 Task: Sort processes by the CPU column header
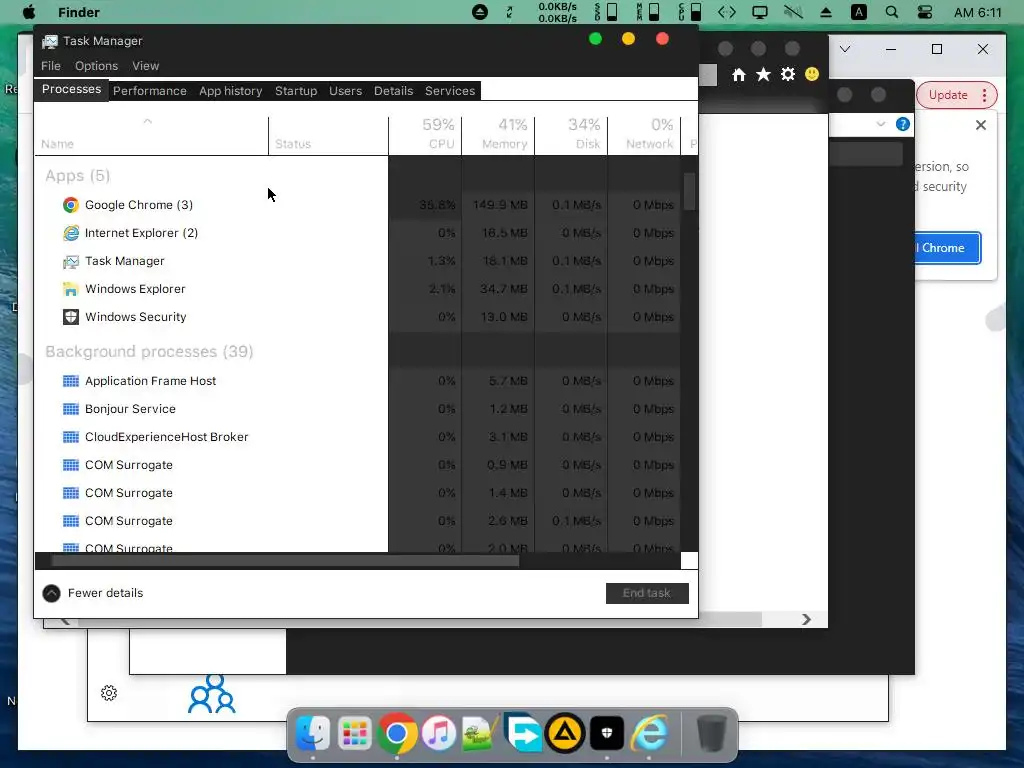(x=425, y=135)
